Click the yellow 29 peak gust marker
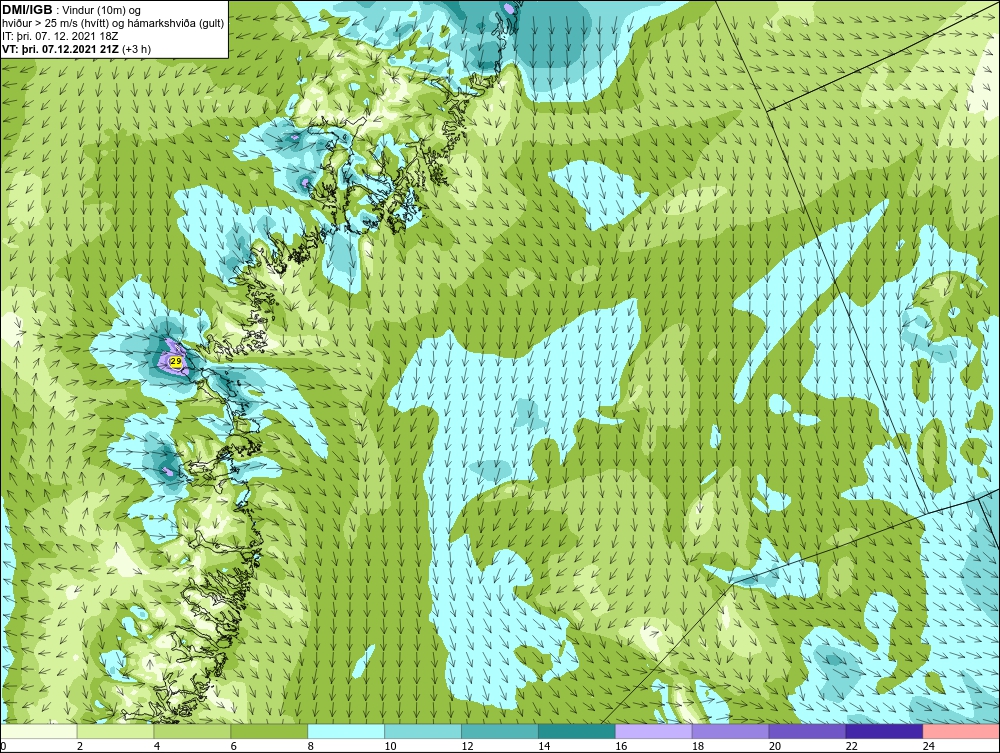The image size is (1000, 753). click(x=175, y=362)
